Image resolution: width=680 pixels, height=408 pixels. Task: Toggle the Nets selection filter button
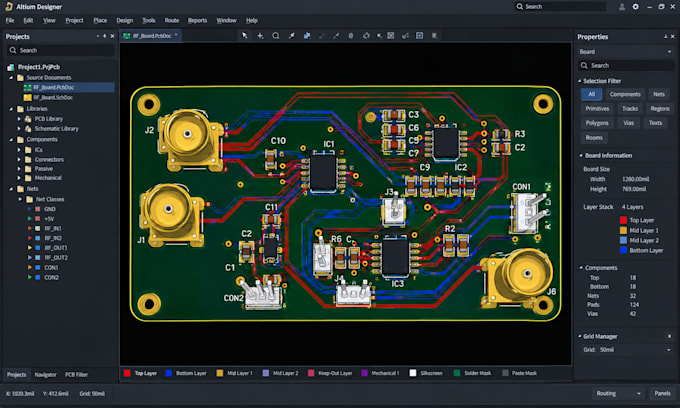(659, 94)
